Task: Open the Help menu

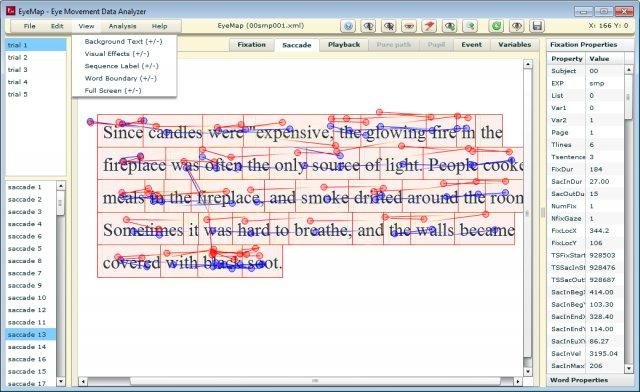Action: [159, 26]
